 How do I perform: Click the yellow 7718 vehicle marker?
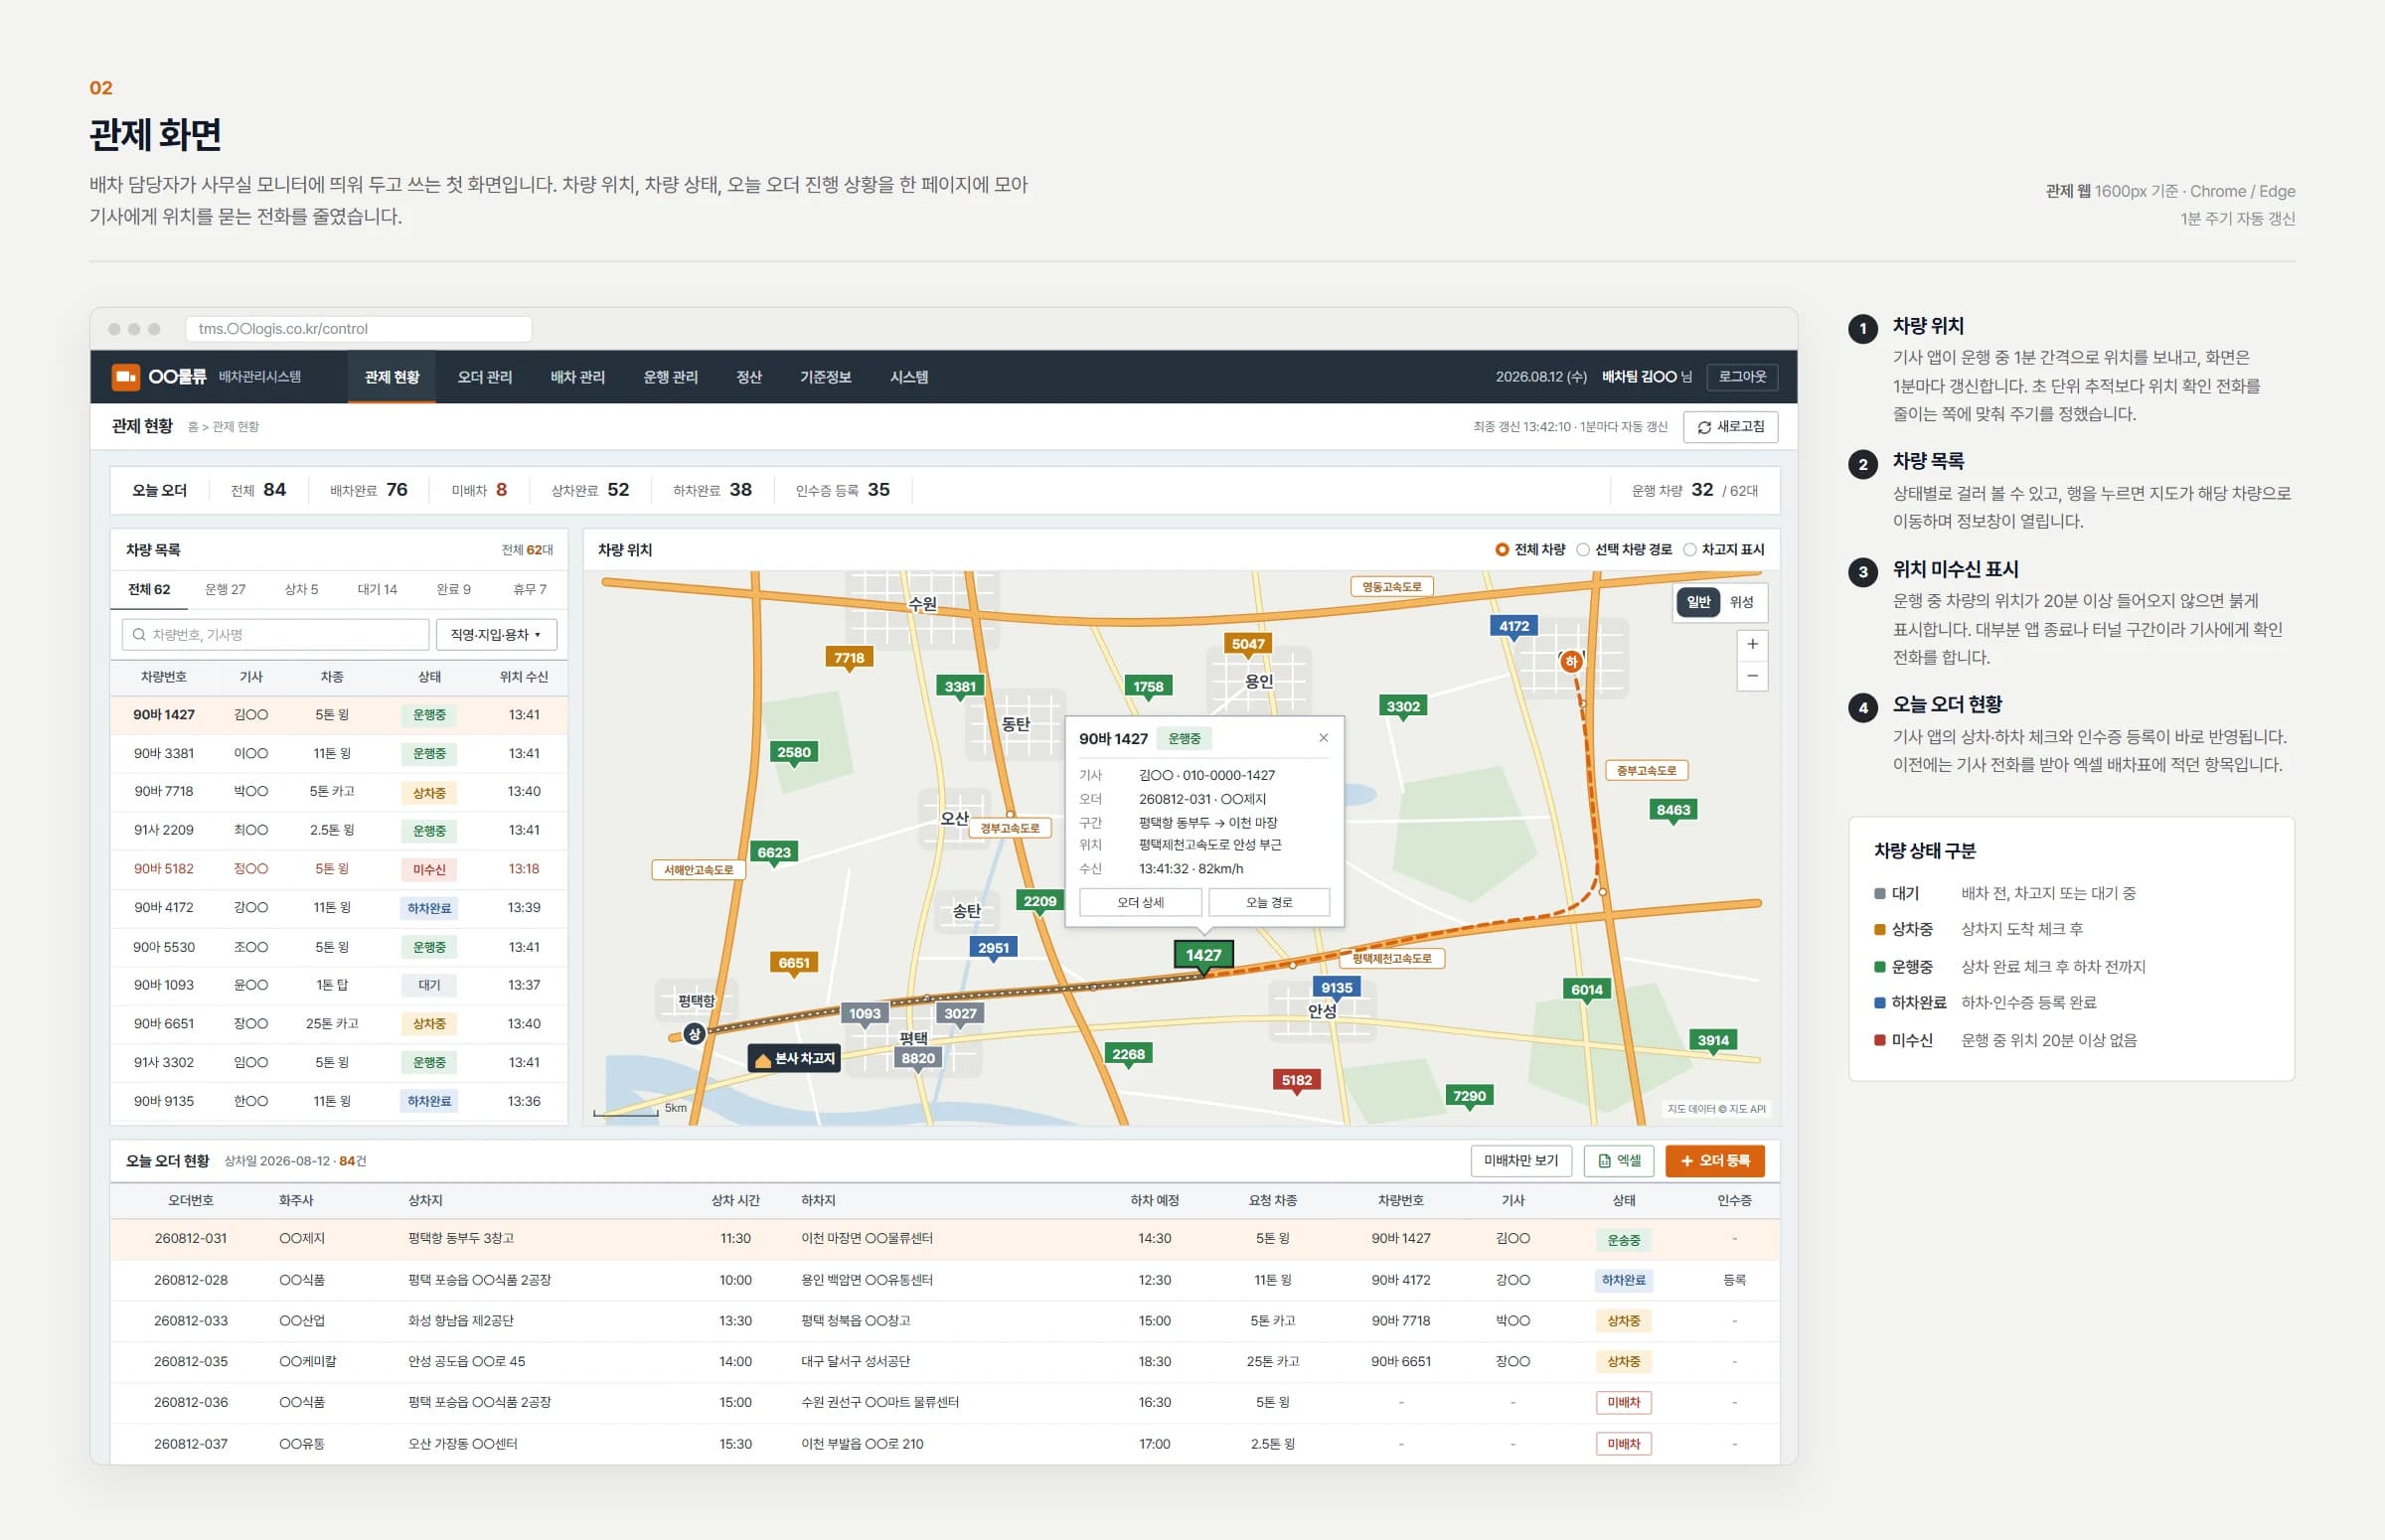click(x=849, y=658)
